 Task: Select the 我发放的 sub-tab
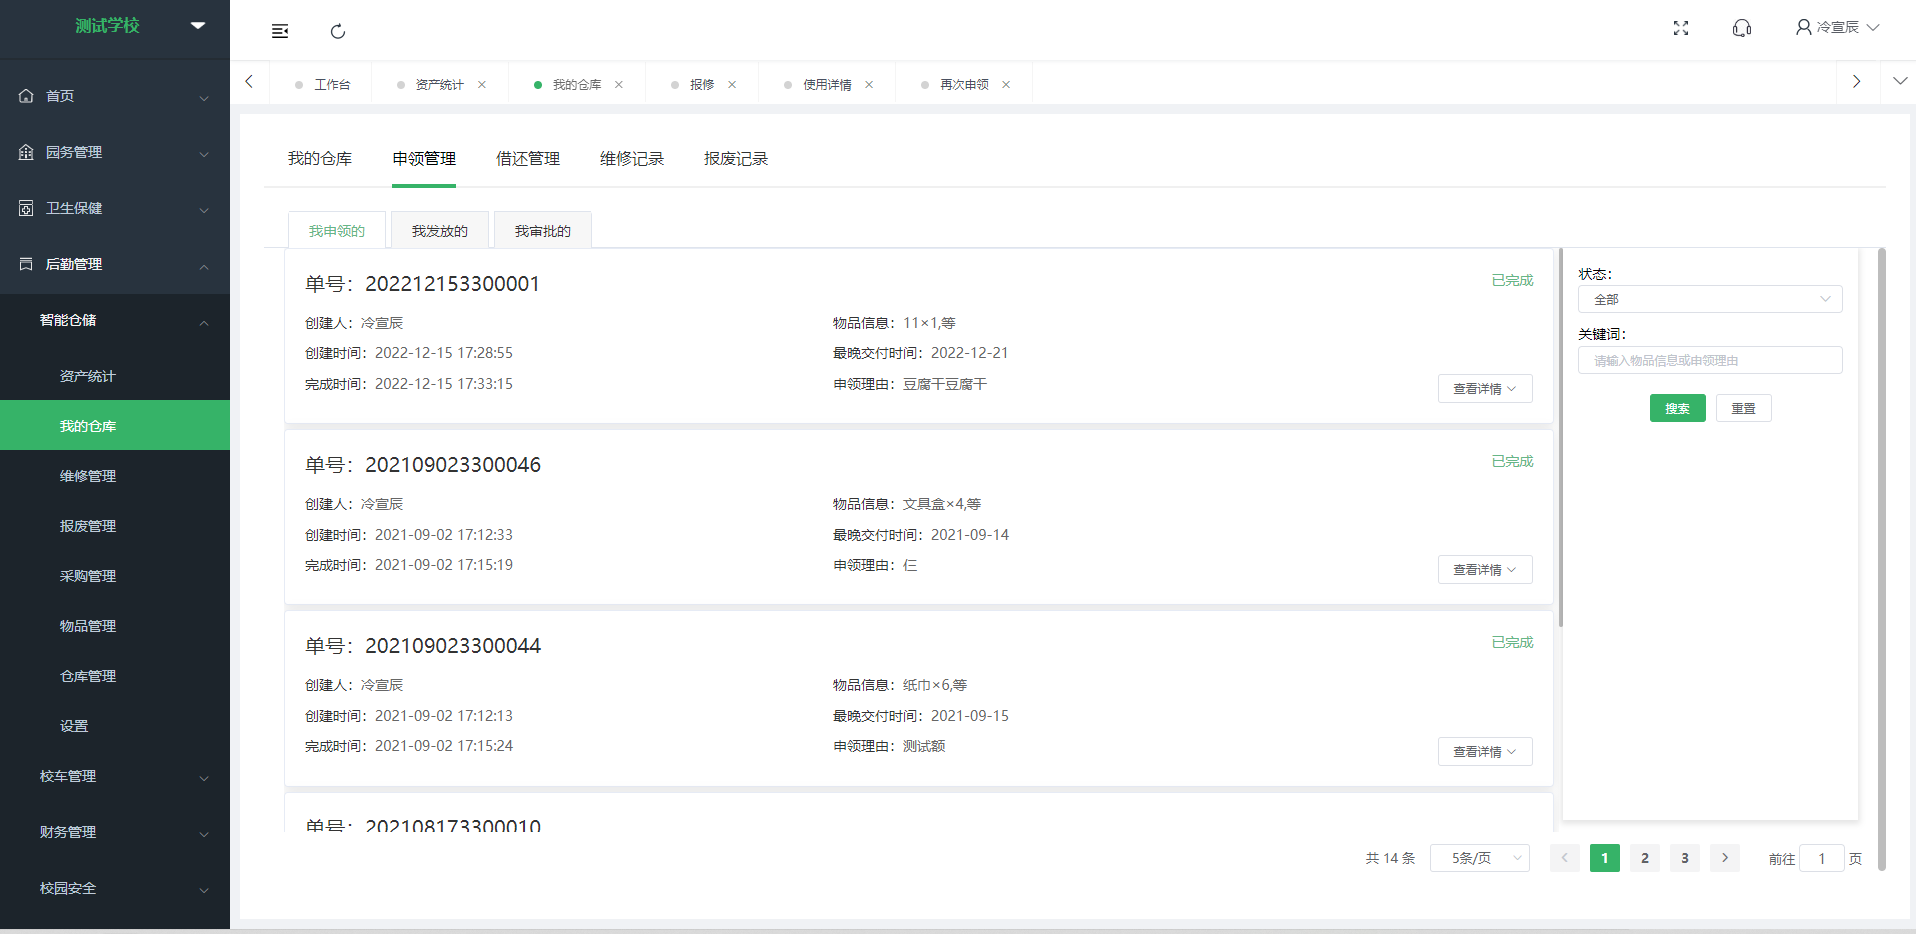tap(440, 231)
